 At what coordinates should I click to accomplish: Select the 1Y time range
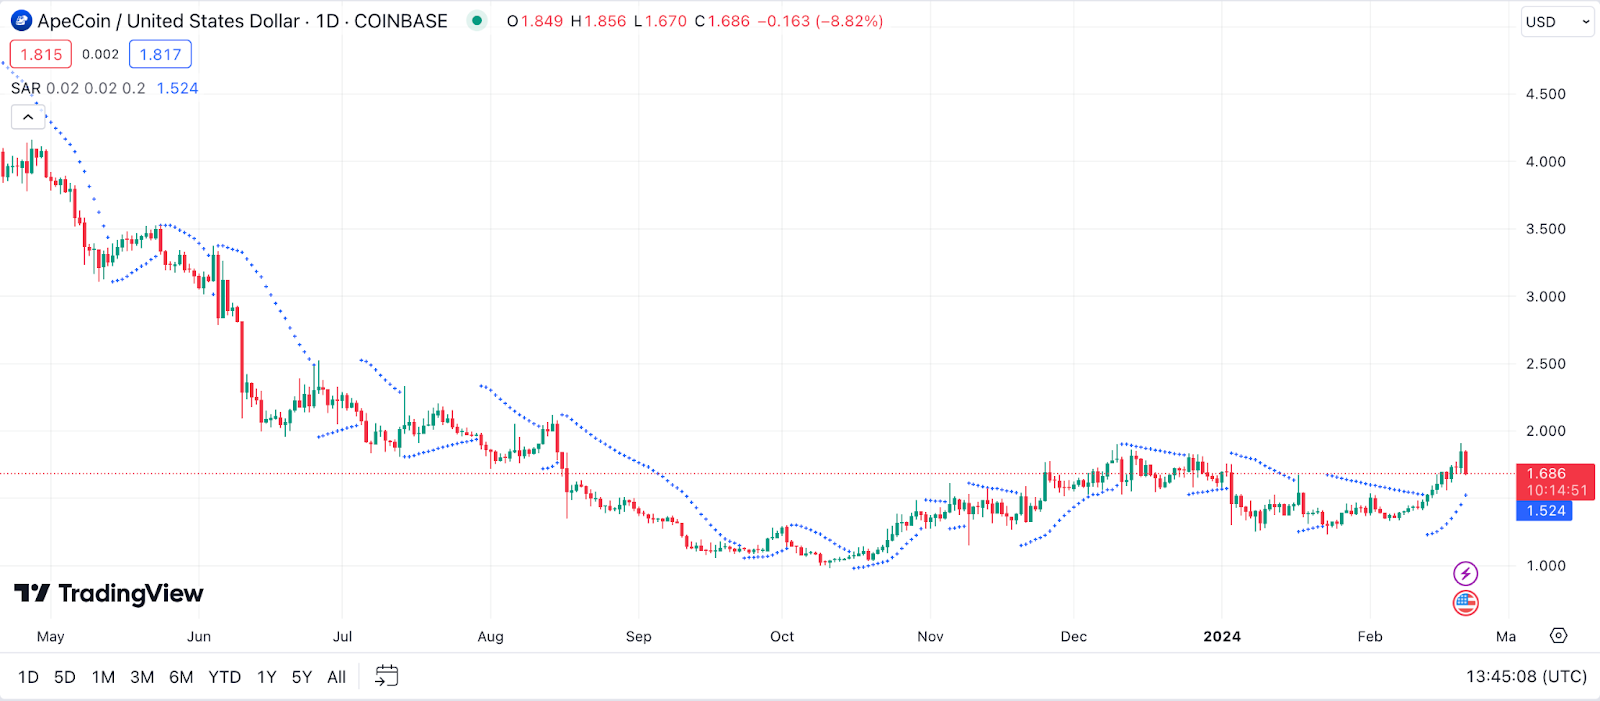(x=267, y=677)
